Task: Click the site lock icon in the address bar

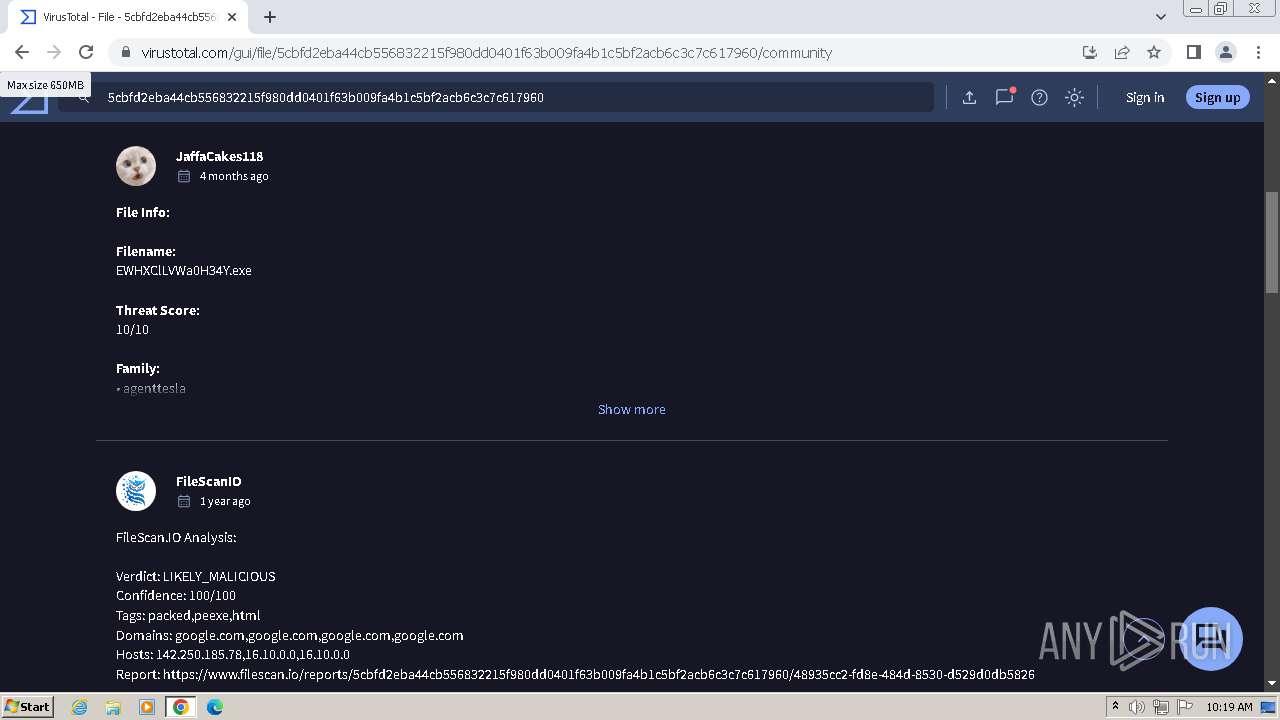Action: (x=125, y=53)
